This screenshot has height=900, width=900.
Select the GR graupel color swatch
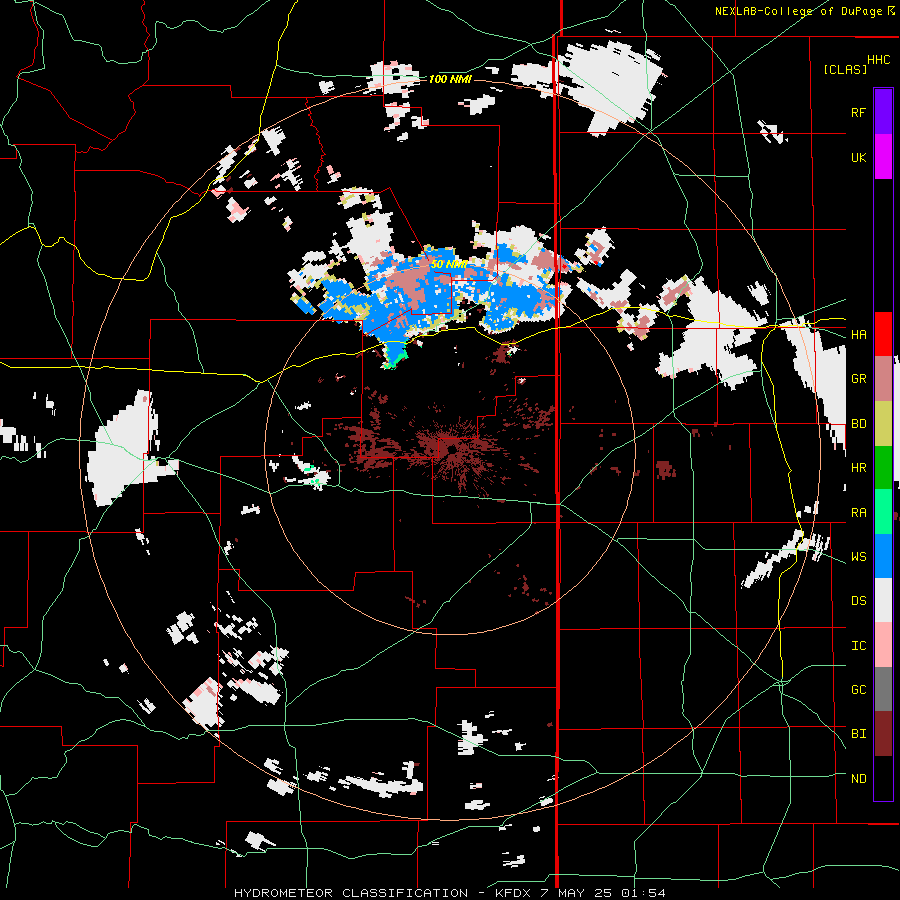pos(883,379)
